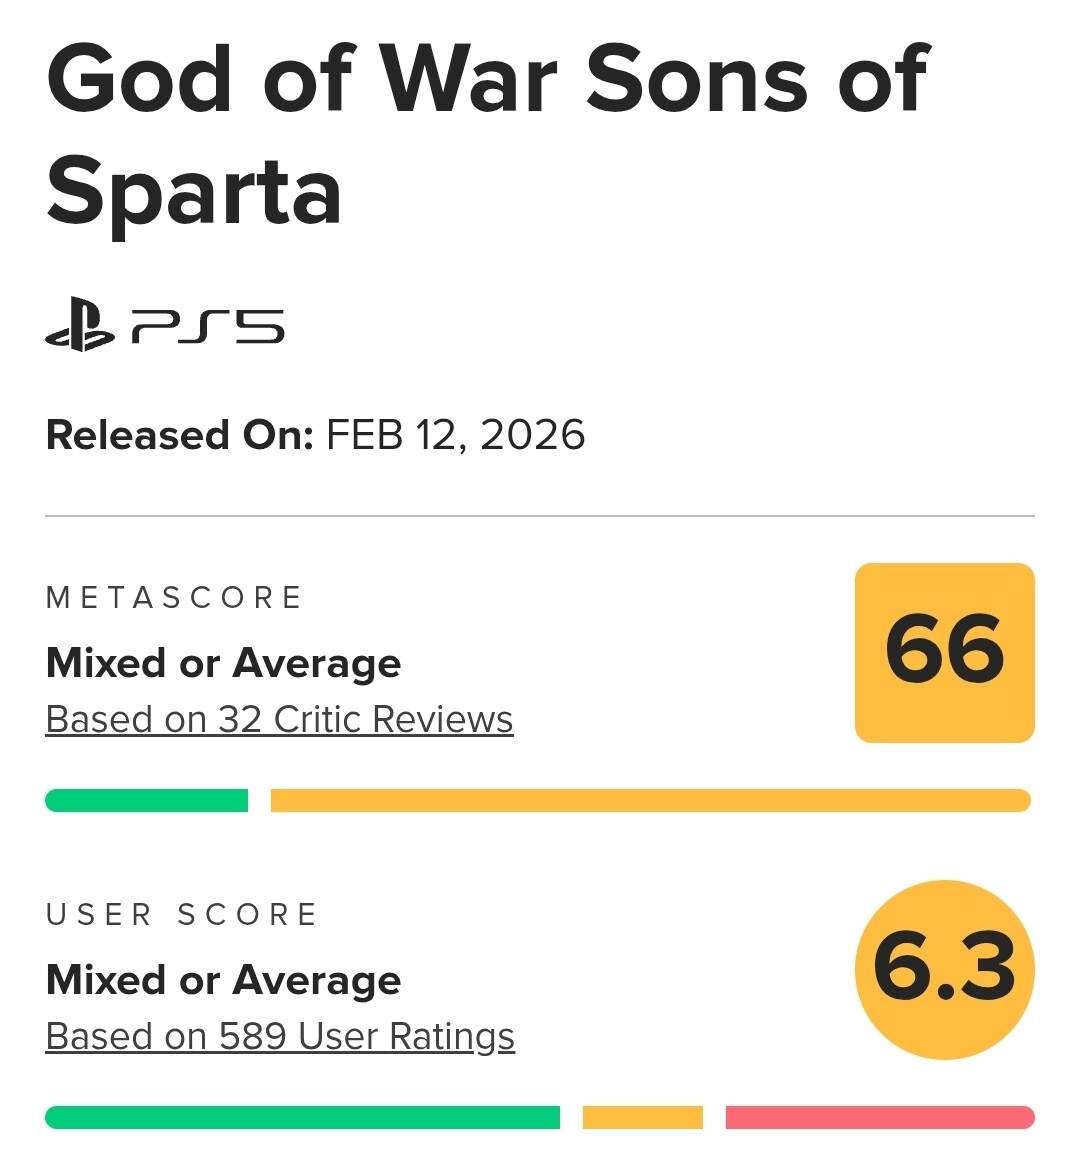The width and height of the screenshot is (1080, 1163).
Task: Click the PS5 platform wordmark
Action: point(208,327)
